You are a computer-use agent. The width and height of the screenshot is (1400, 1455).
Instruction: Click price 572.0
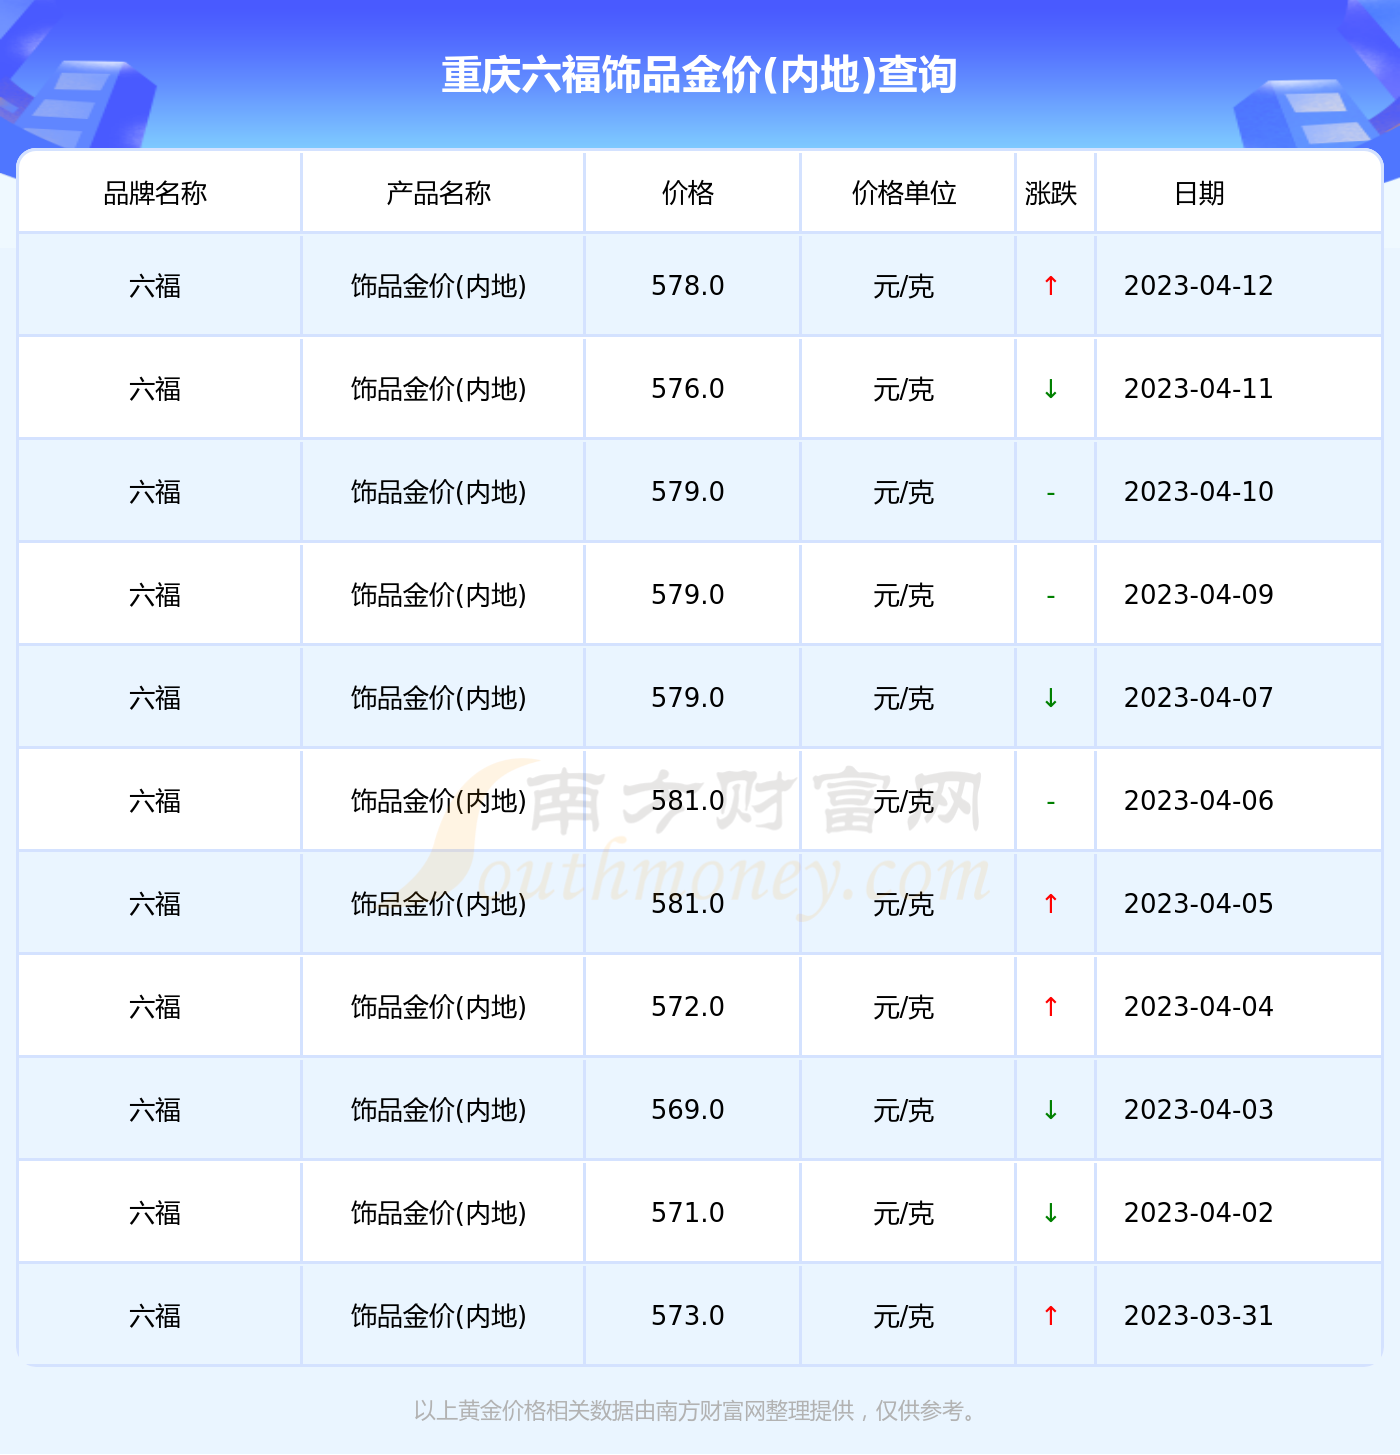(688, 1007)
